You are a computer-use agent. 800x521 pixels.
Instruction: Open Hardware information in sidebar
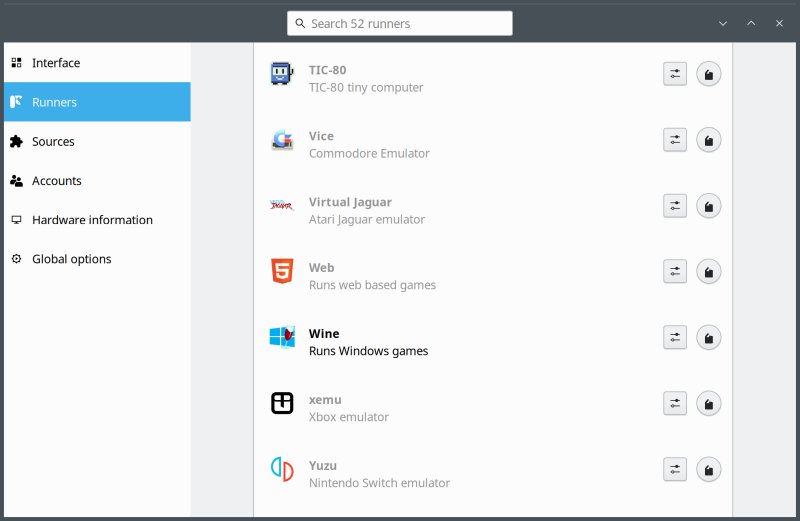tap(92, 220)
